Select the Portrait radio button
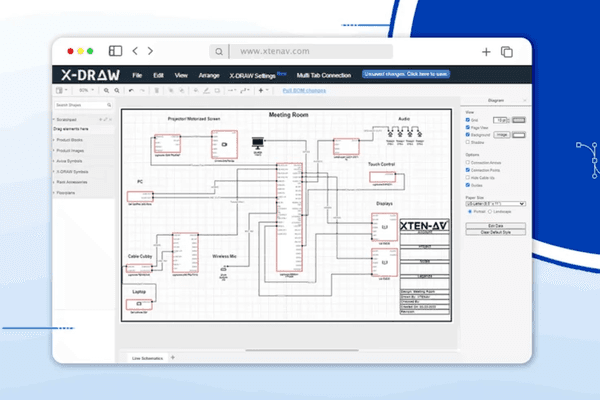Image resolution: width=600 pixels, height=400 pixels. click(x=470, y=211)
